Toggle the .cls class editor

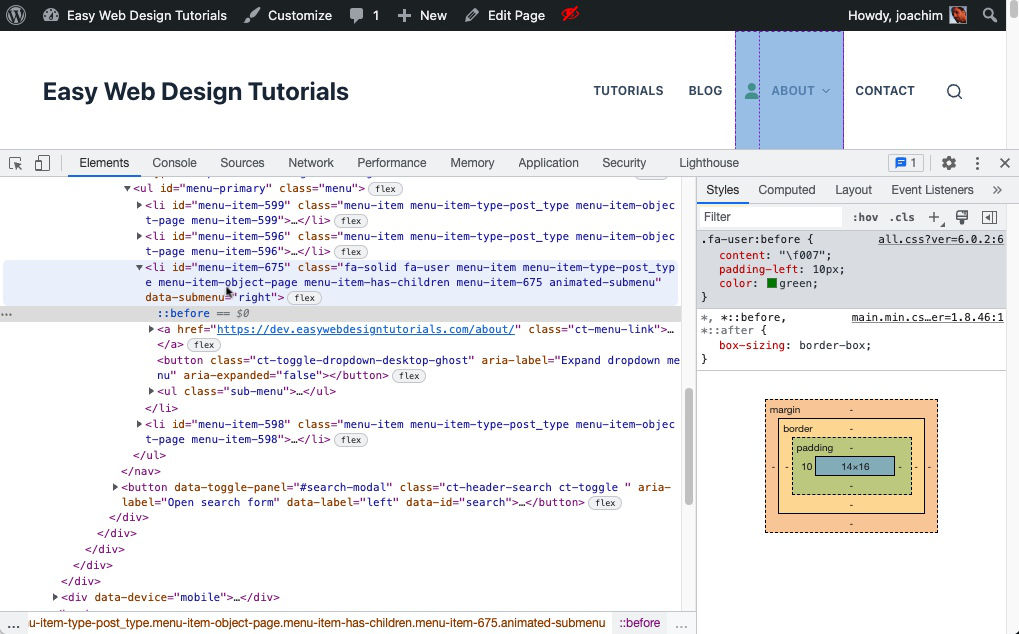(901, 217)
